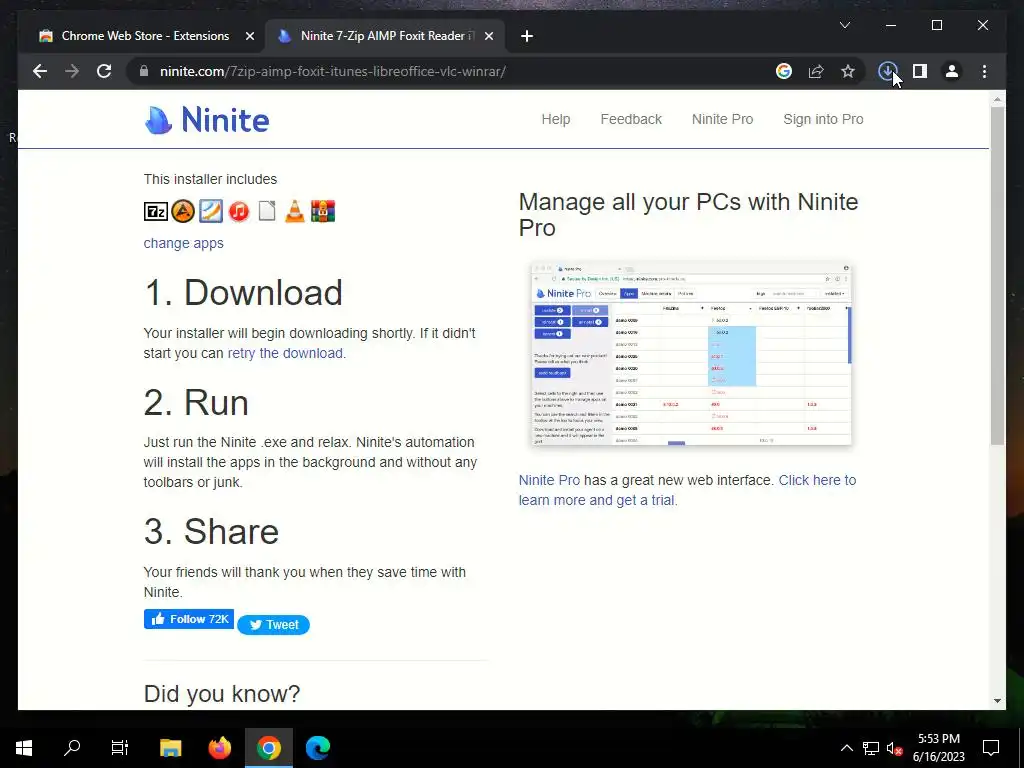Click the network tray icon
Viewport: 1024px width, 768px height.
(x=871, y=748)
